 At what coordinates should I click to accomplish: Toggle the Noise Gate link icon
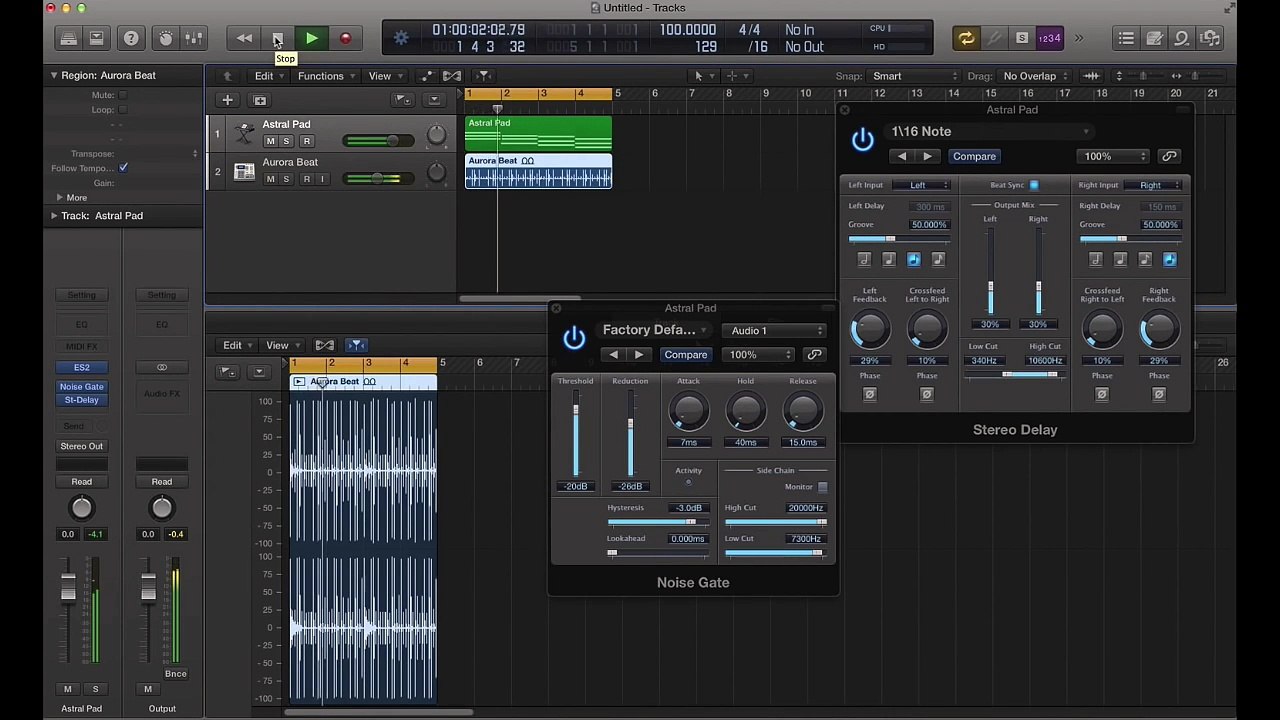tap(814, 355)
